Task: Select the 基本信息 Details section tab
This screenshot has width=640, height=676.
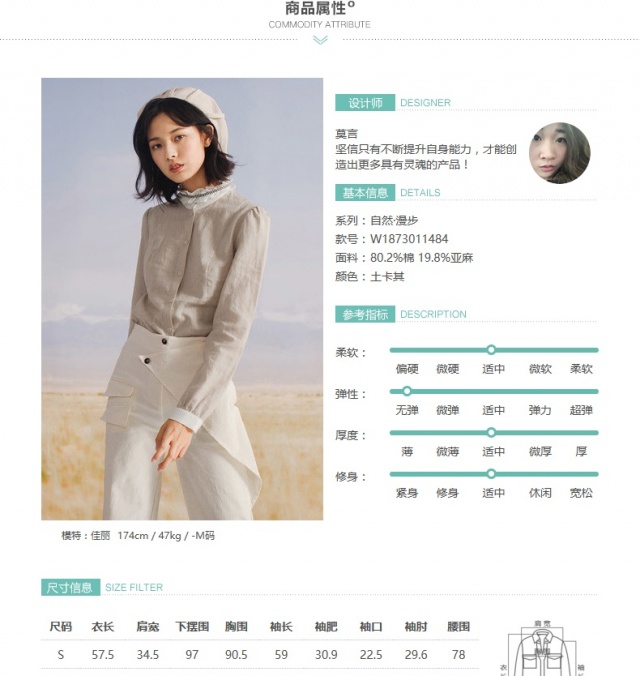Action: click(x=365, y=192)
